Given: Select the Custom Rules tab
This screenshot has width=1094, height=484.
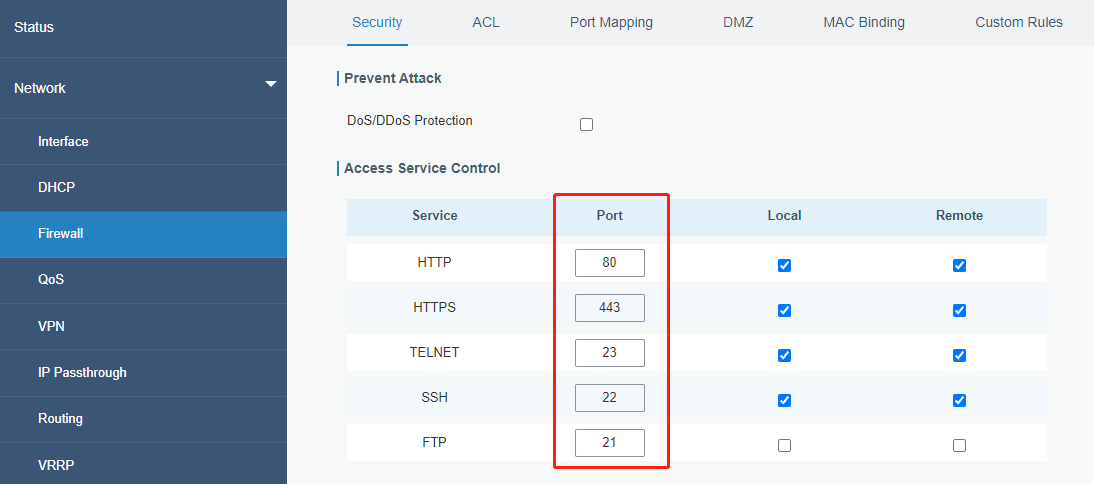Looking at the screenshot, I should pyautogui.click(x=1019, y=22).
